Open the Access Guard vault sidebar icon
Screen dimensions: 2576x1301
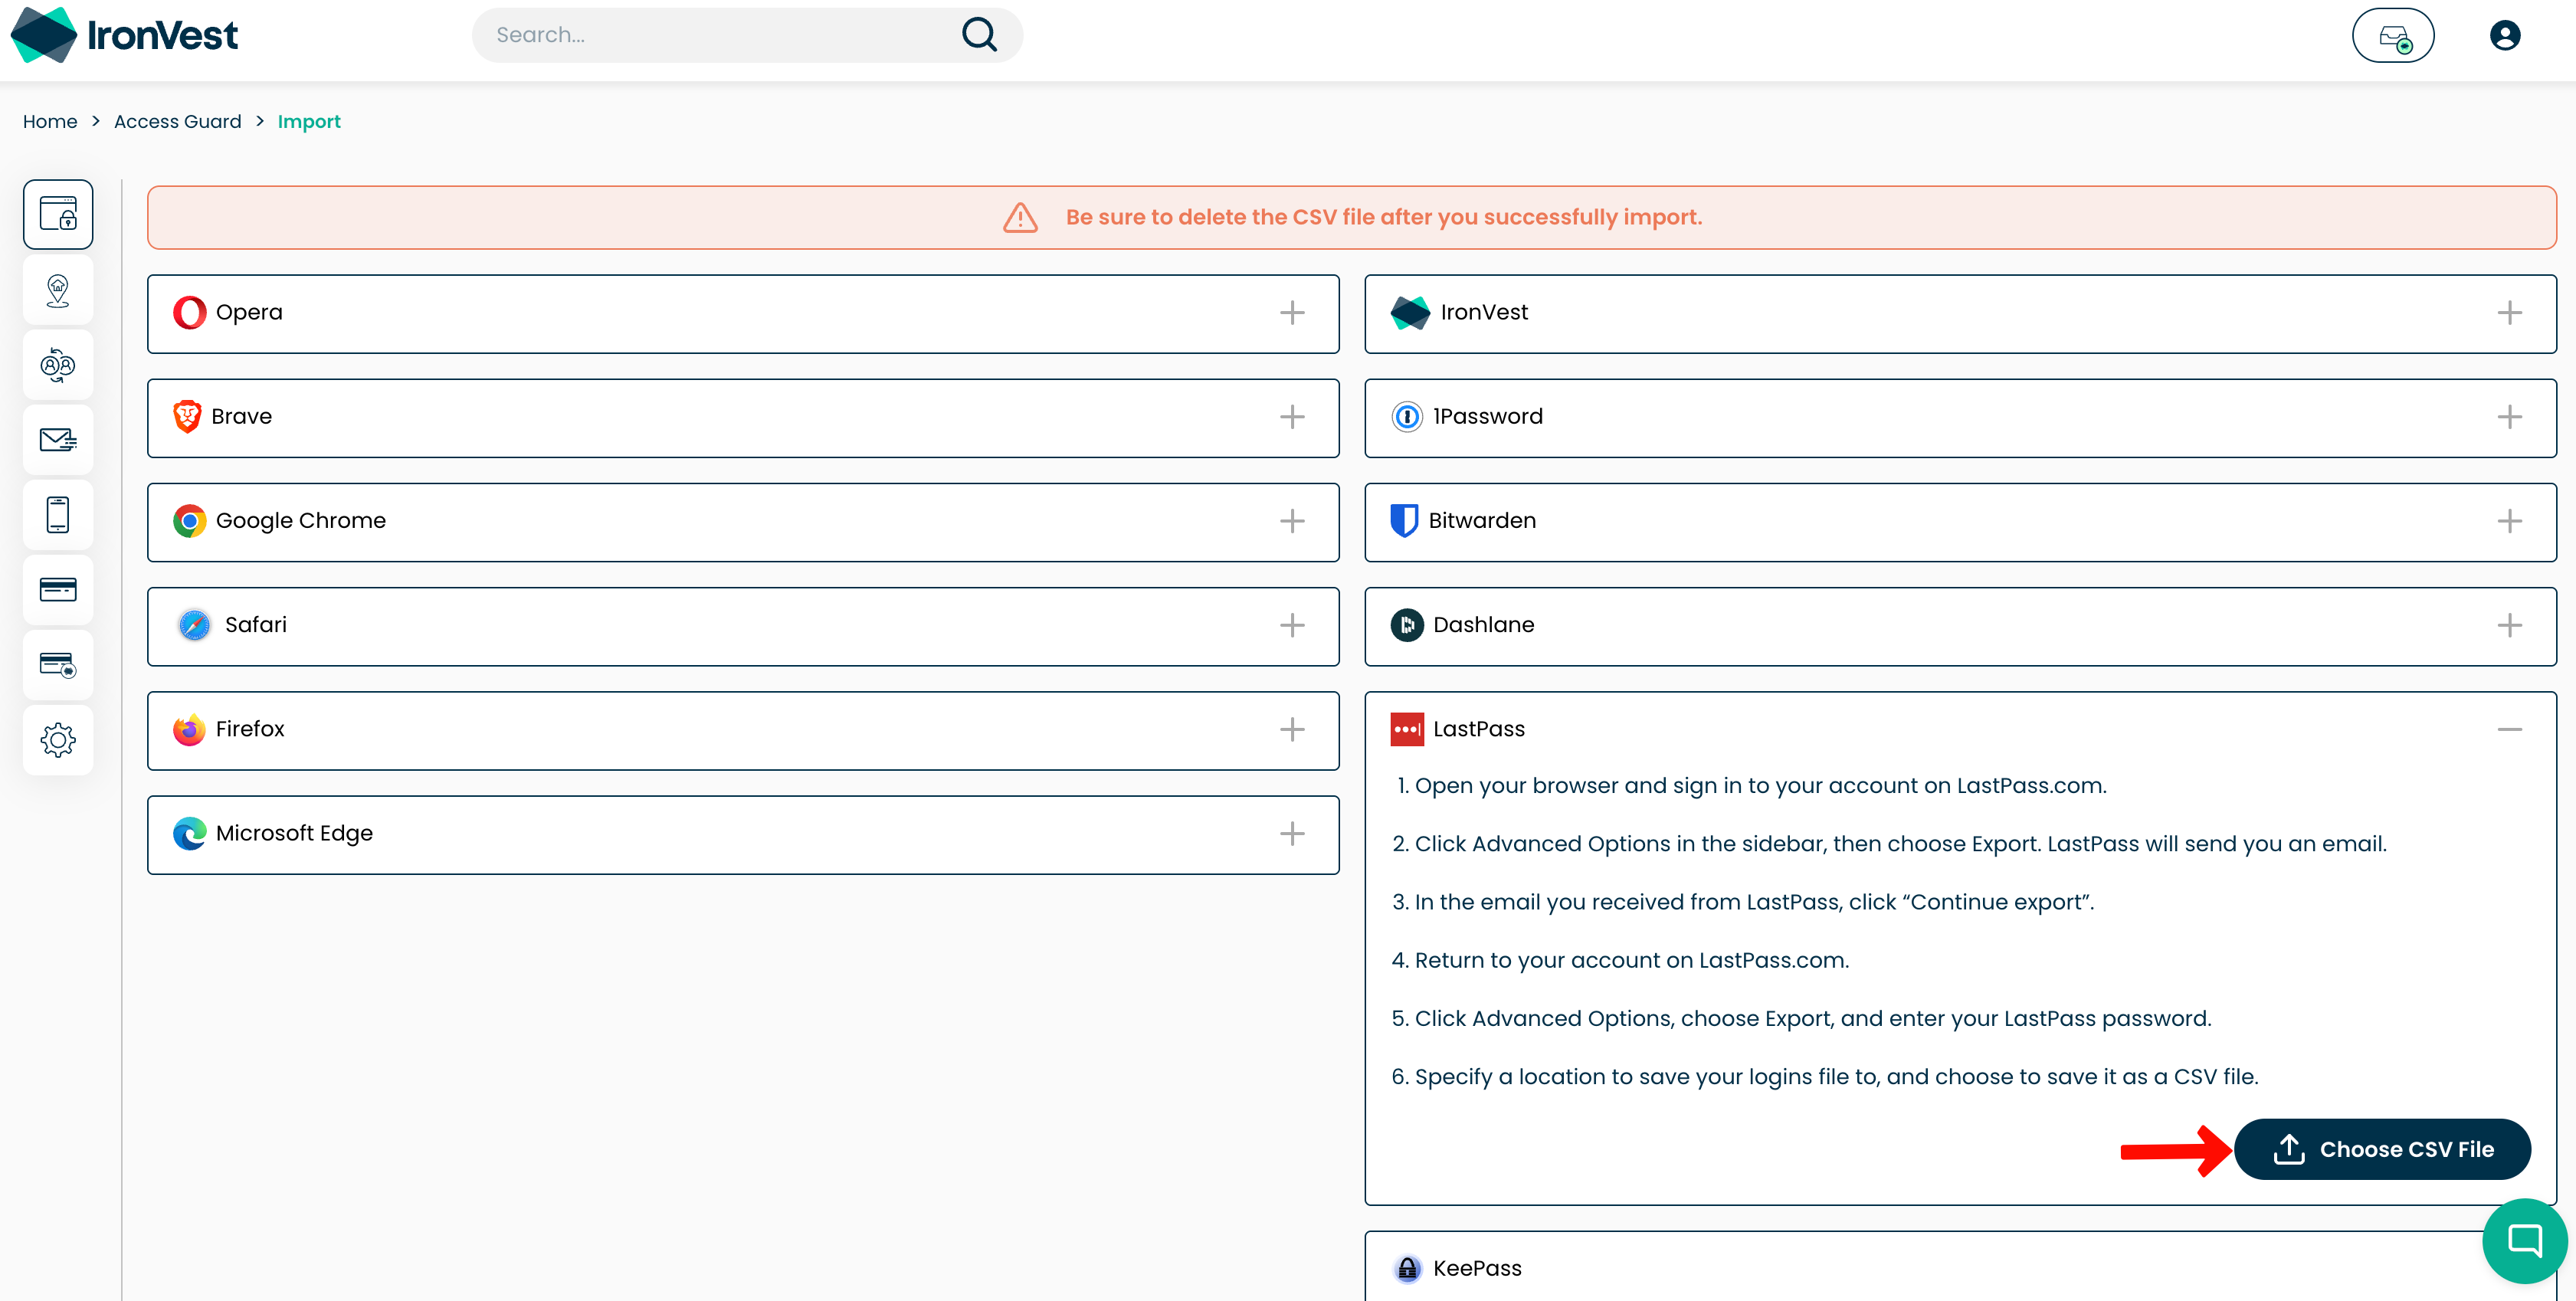click(58, 214)
